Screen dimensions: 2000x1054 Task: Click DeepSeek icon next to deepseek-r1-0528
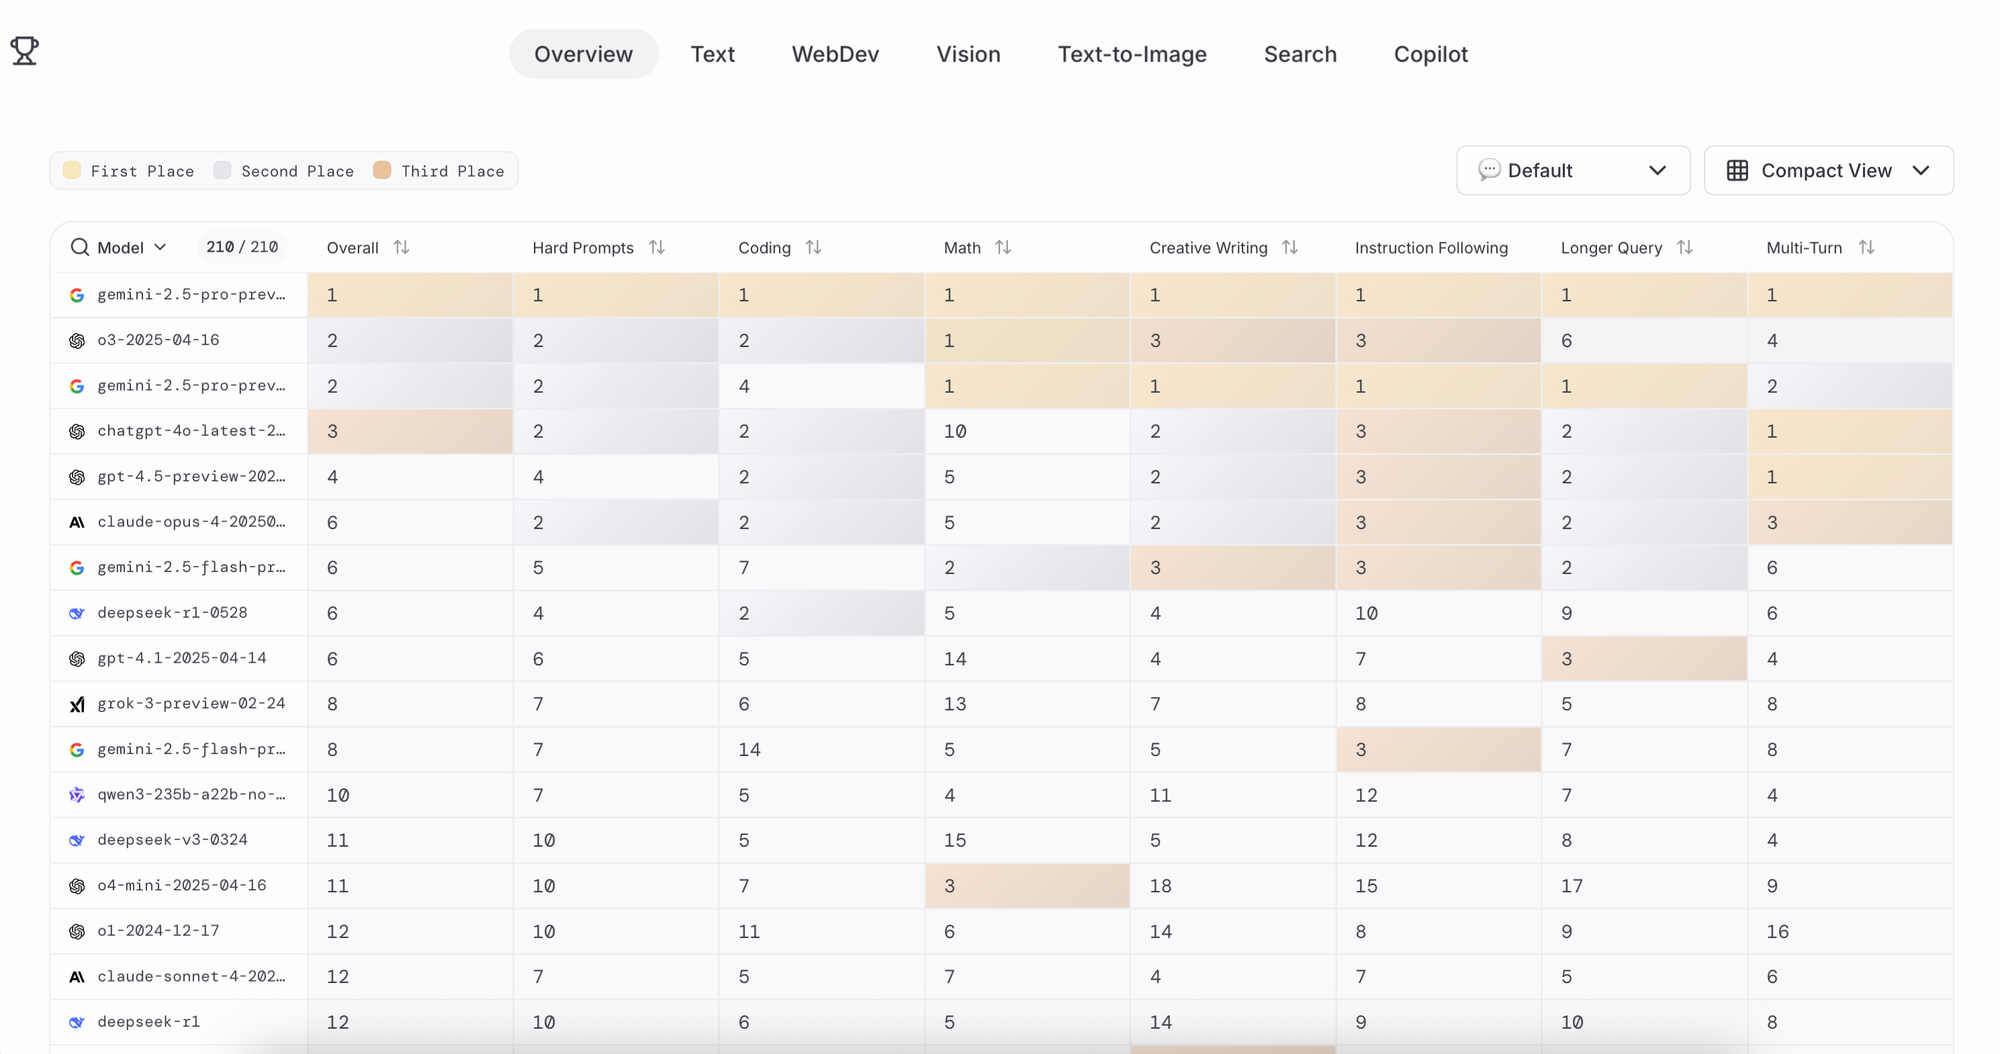(x=77, y=613)
